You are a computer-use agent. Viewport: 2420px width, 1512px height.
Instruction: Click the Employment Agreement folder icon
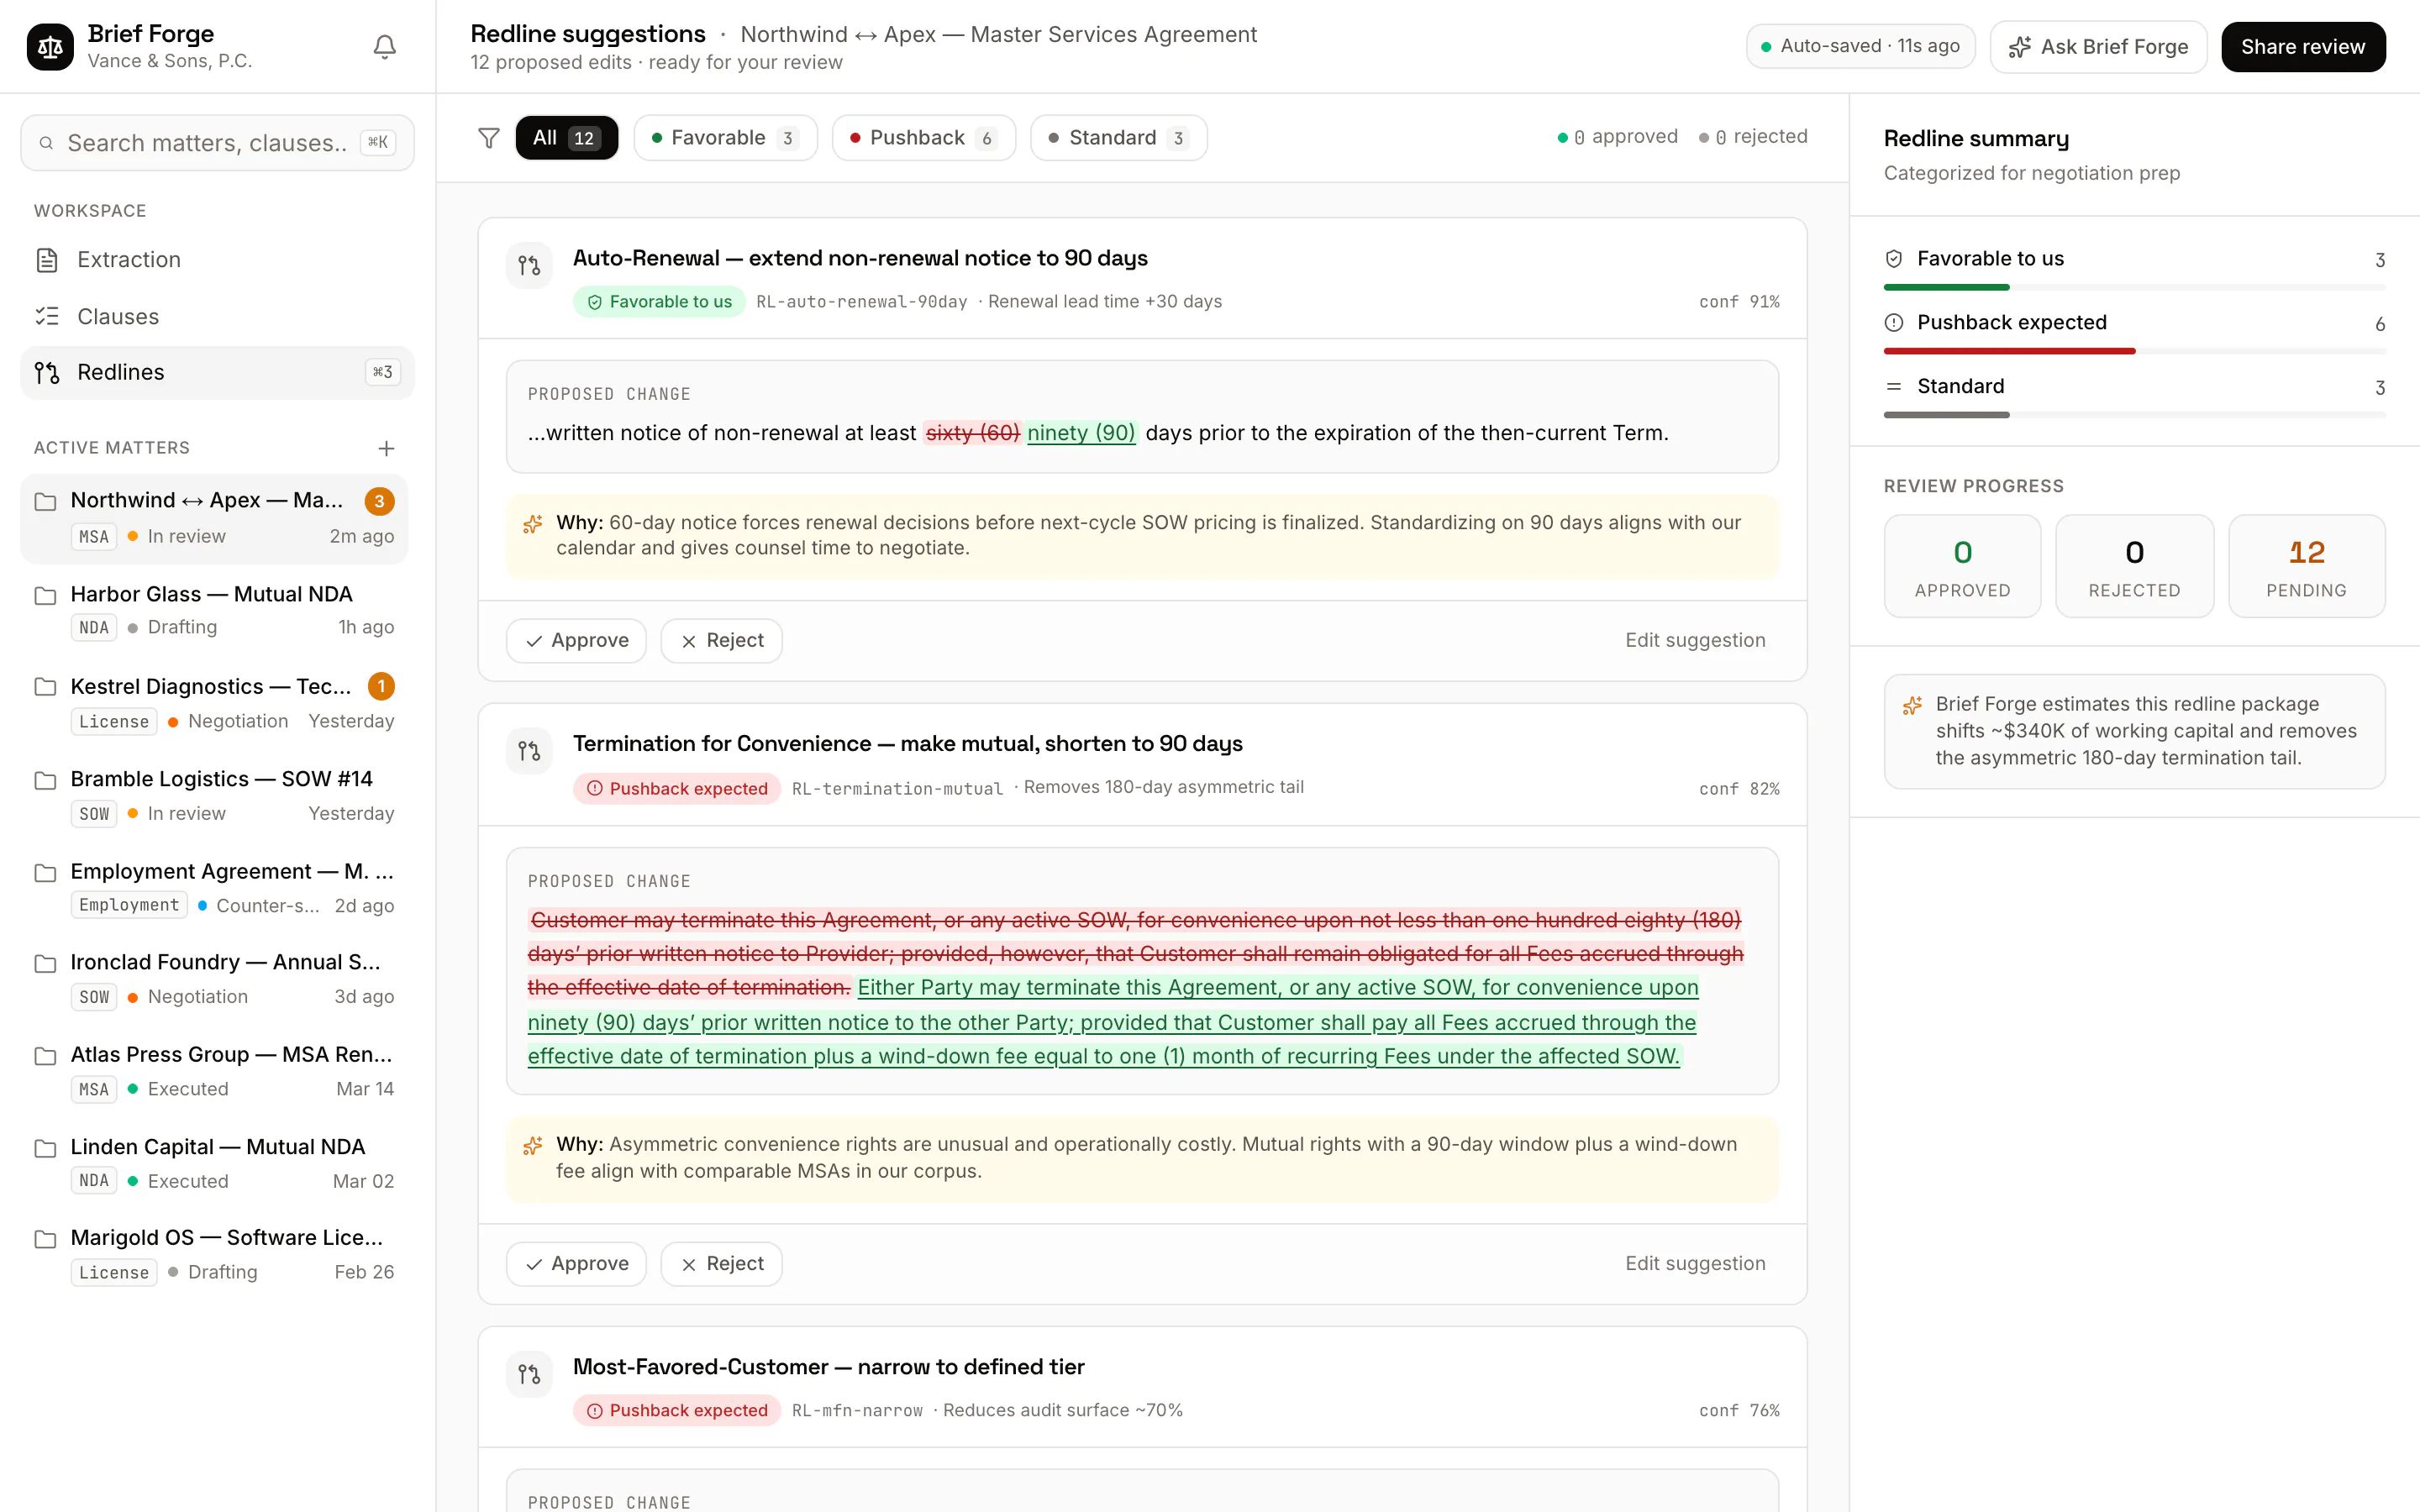click(x=46, y=873)
